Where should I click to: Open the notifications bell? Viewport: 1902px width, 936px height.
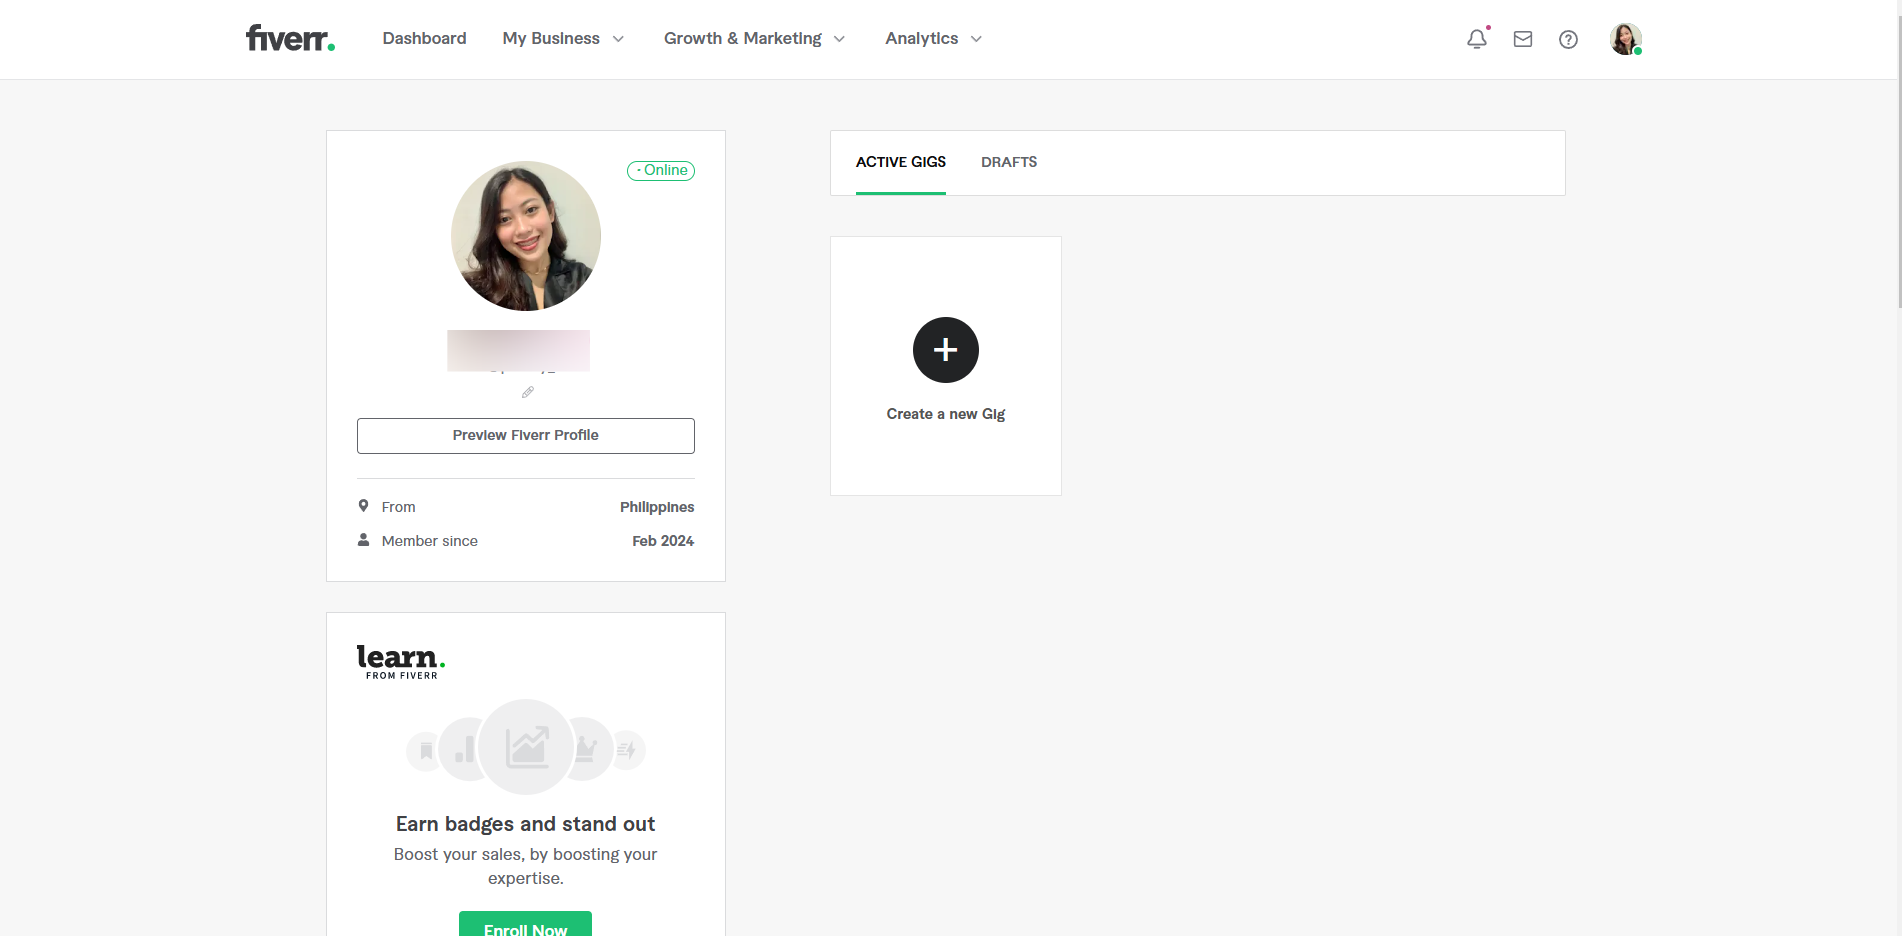(x=1477, y=39)
